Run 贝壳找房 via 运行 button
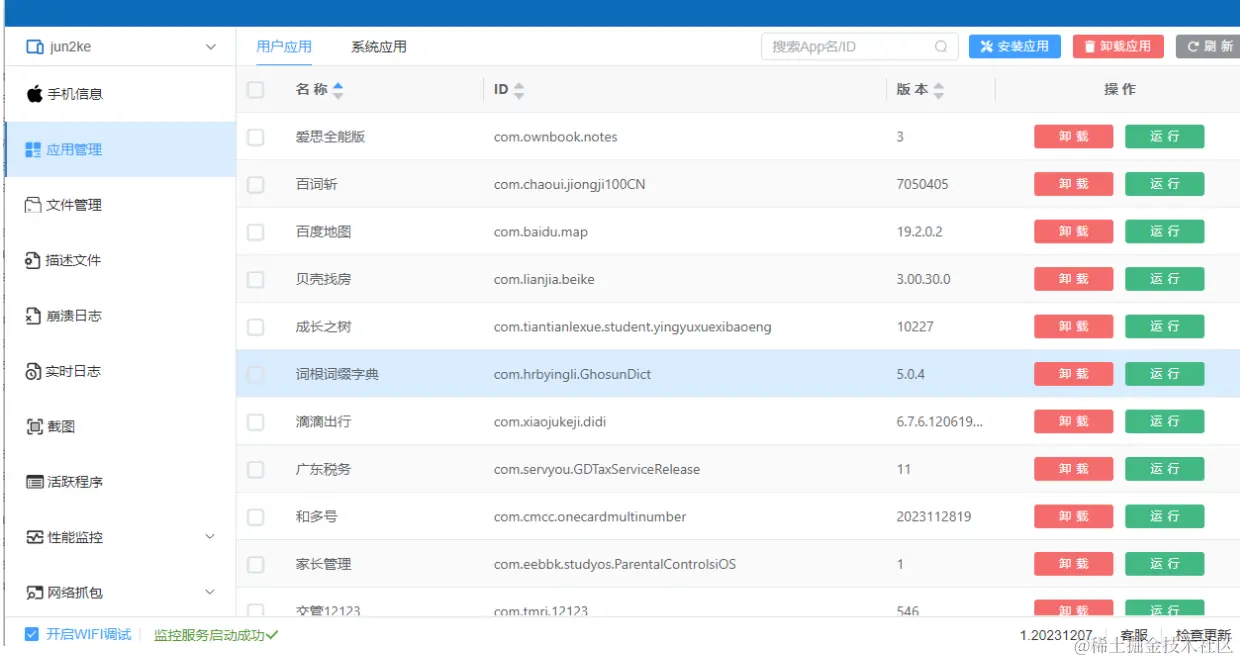 (1165, 279)
